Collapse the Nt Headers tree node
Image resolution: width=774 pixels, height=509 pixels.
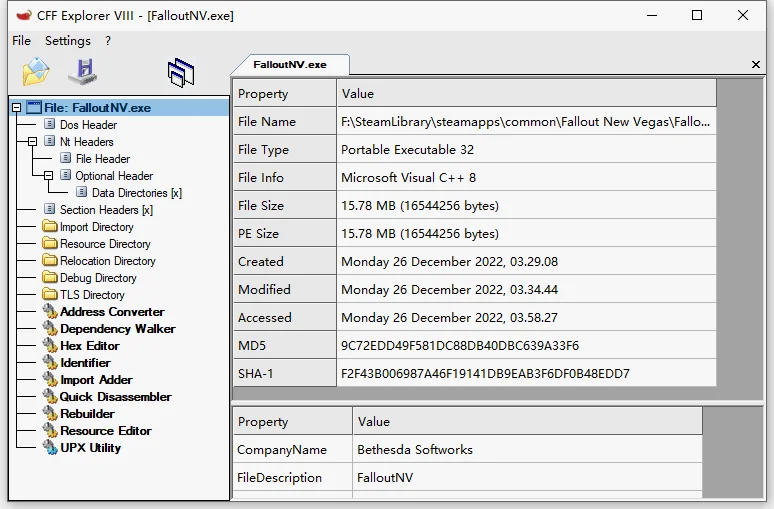click(33, 142)
